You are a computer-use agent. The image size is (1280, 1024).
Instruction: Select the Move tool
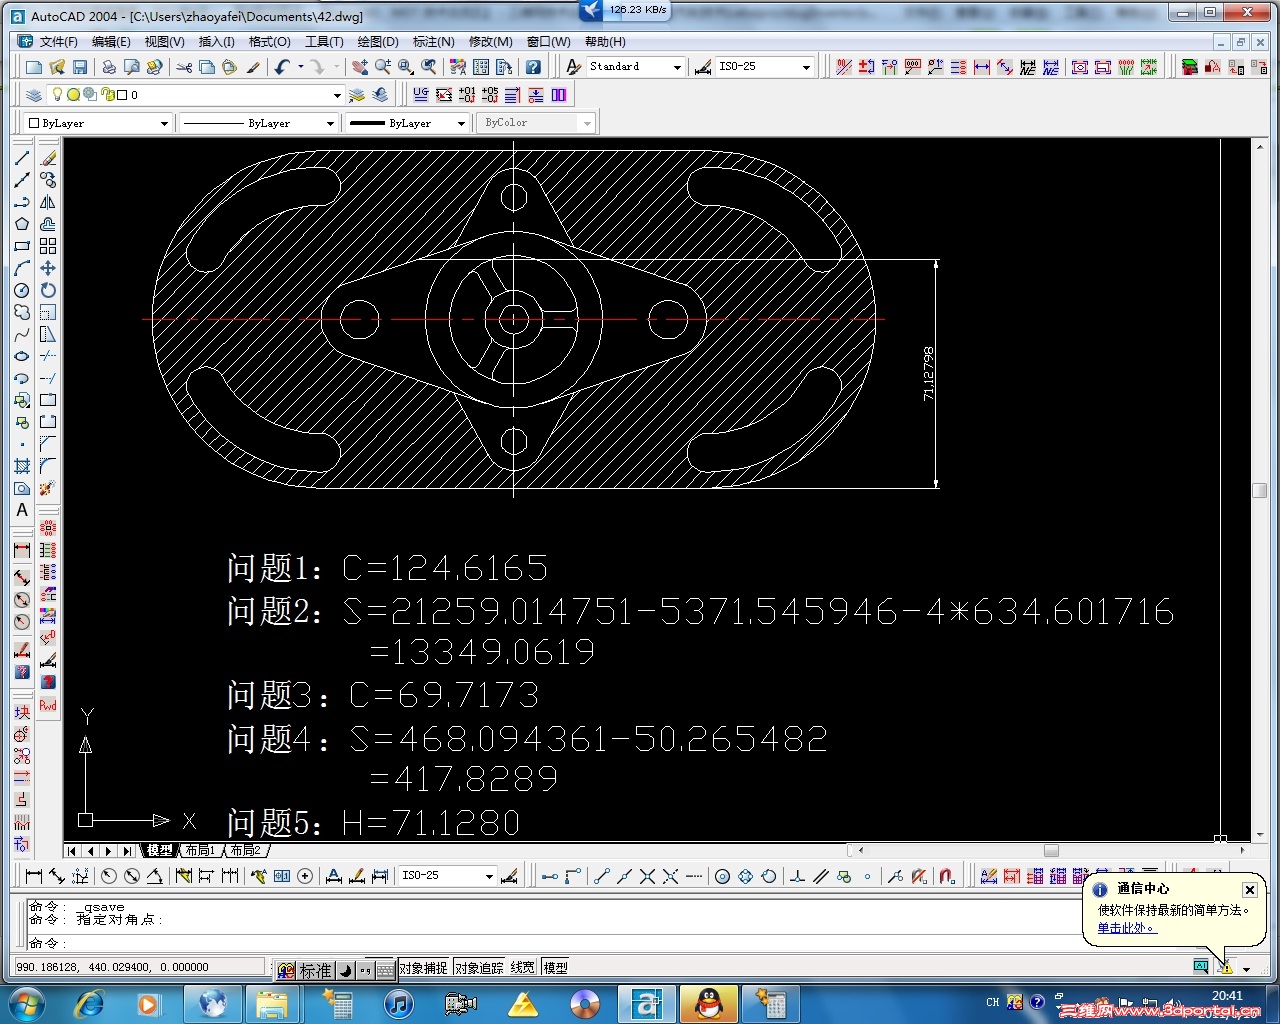click(48, 268)
